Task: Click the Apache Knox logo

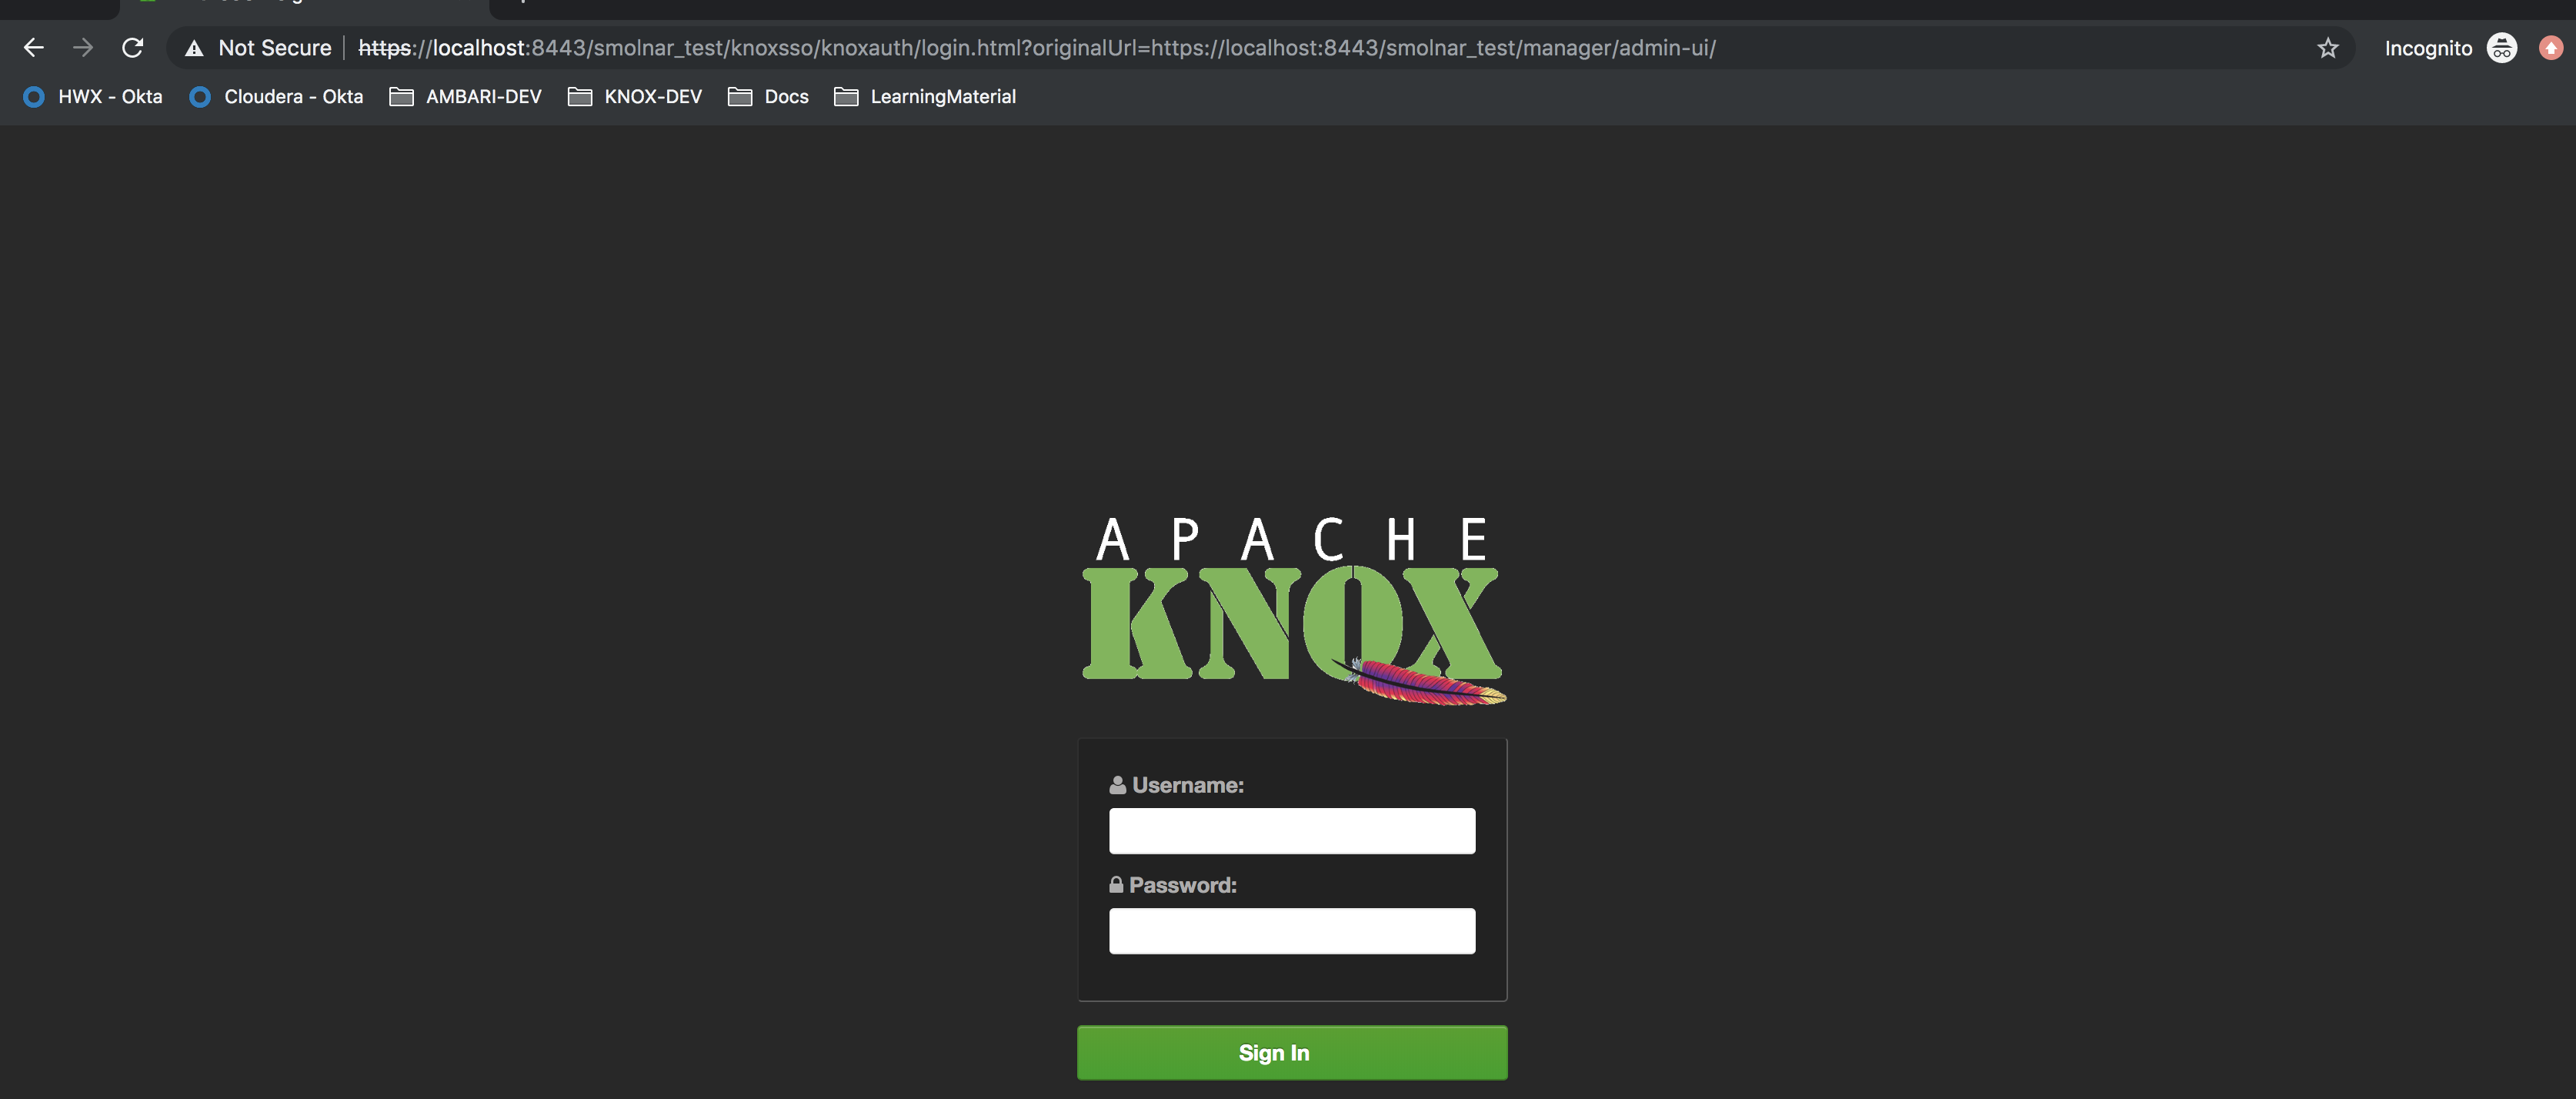Action: (x=1291, y=610)
